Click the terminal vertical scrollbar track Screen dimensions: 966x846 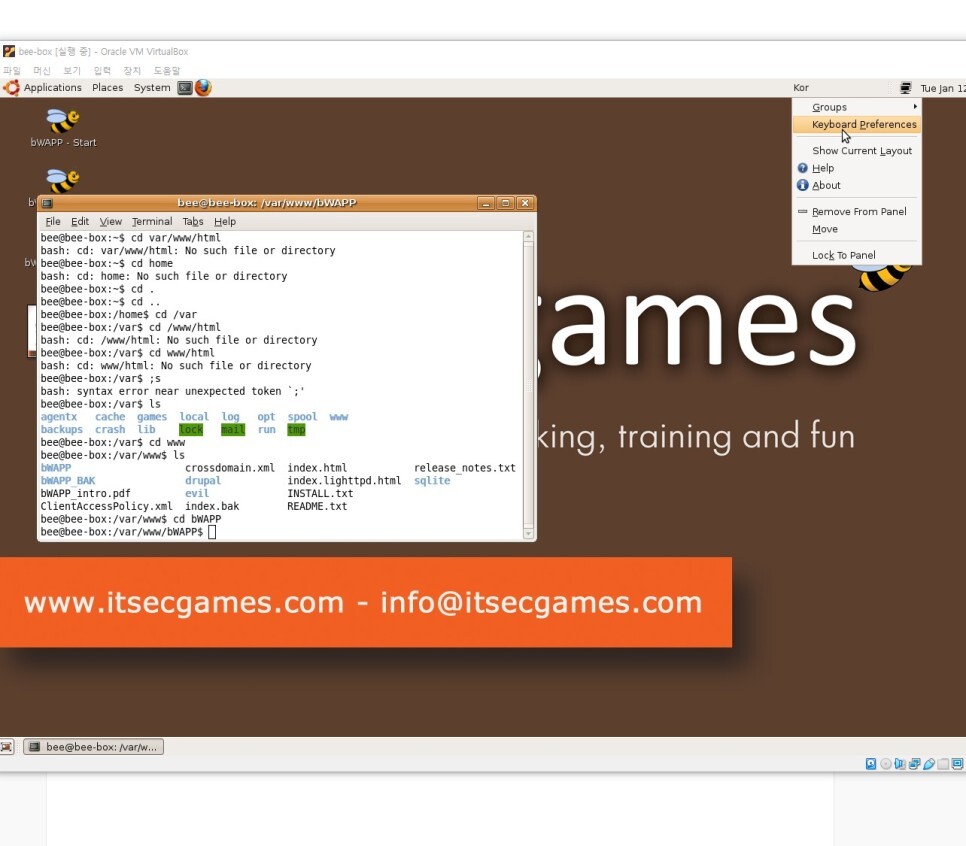[528, 385]
